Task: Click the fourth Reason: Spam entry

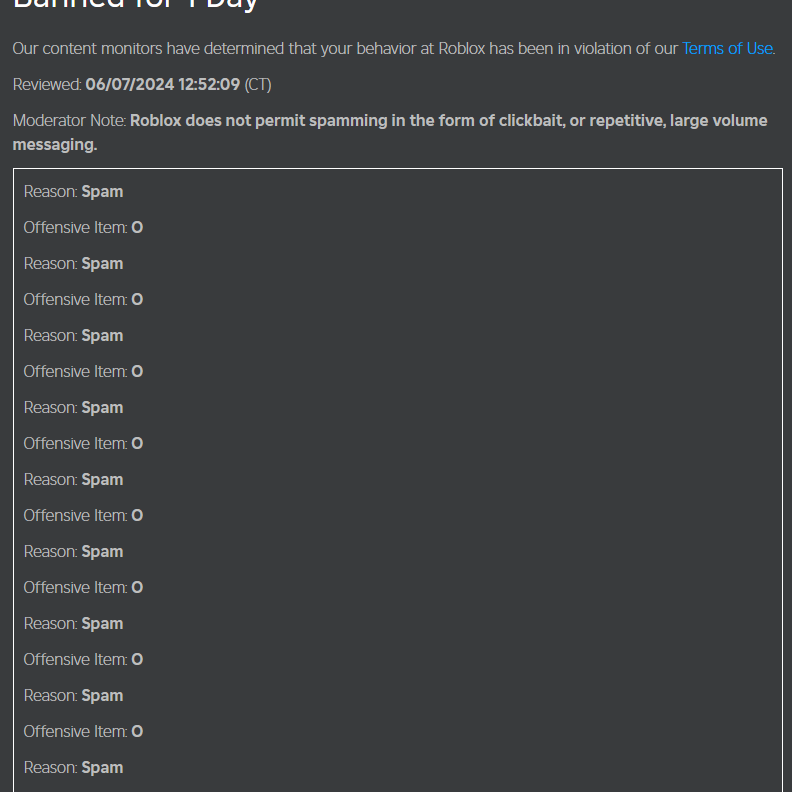Action: click(x=73, y=408)
